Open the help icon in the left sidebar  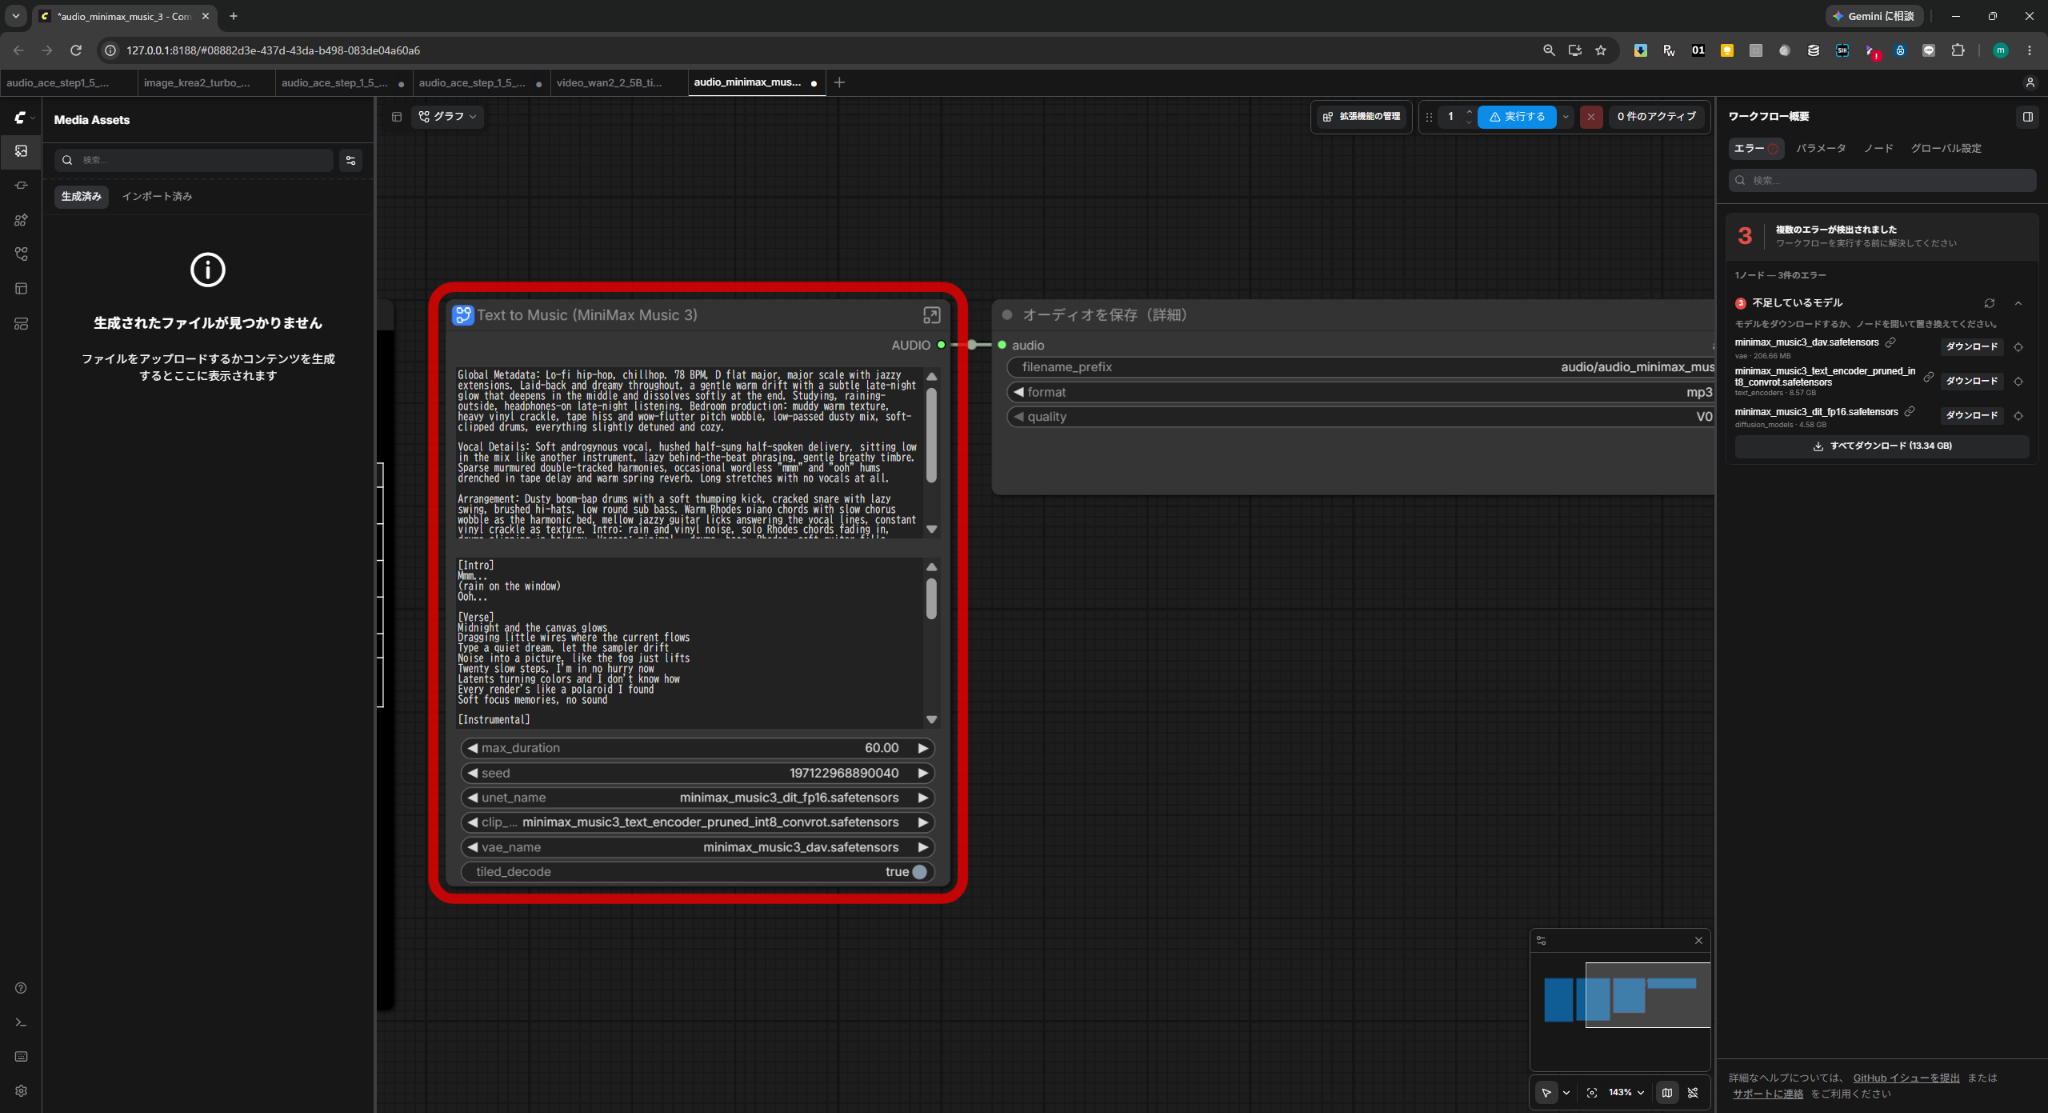[x=21, y=988]
